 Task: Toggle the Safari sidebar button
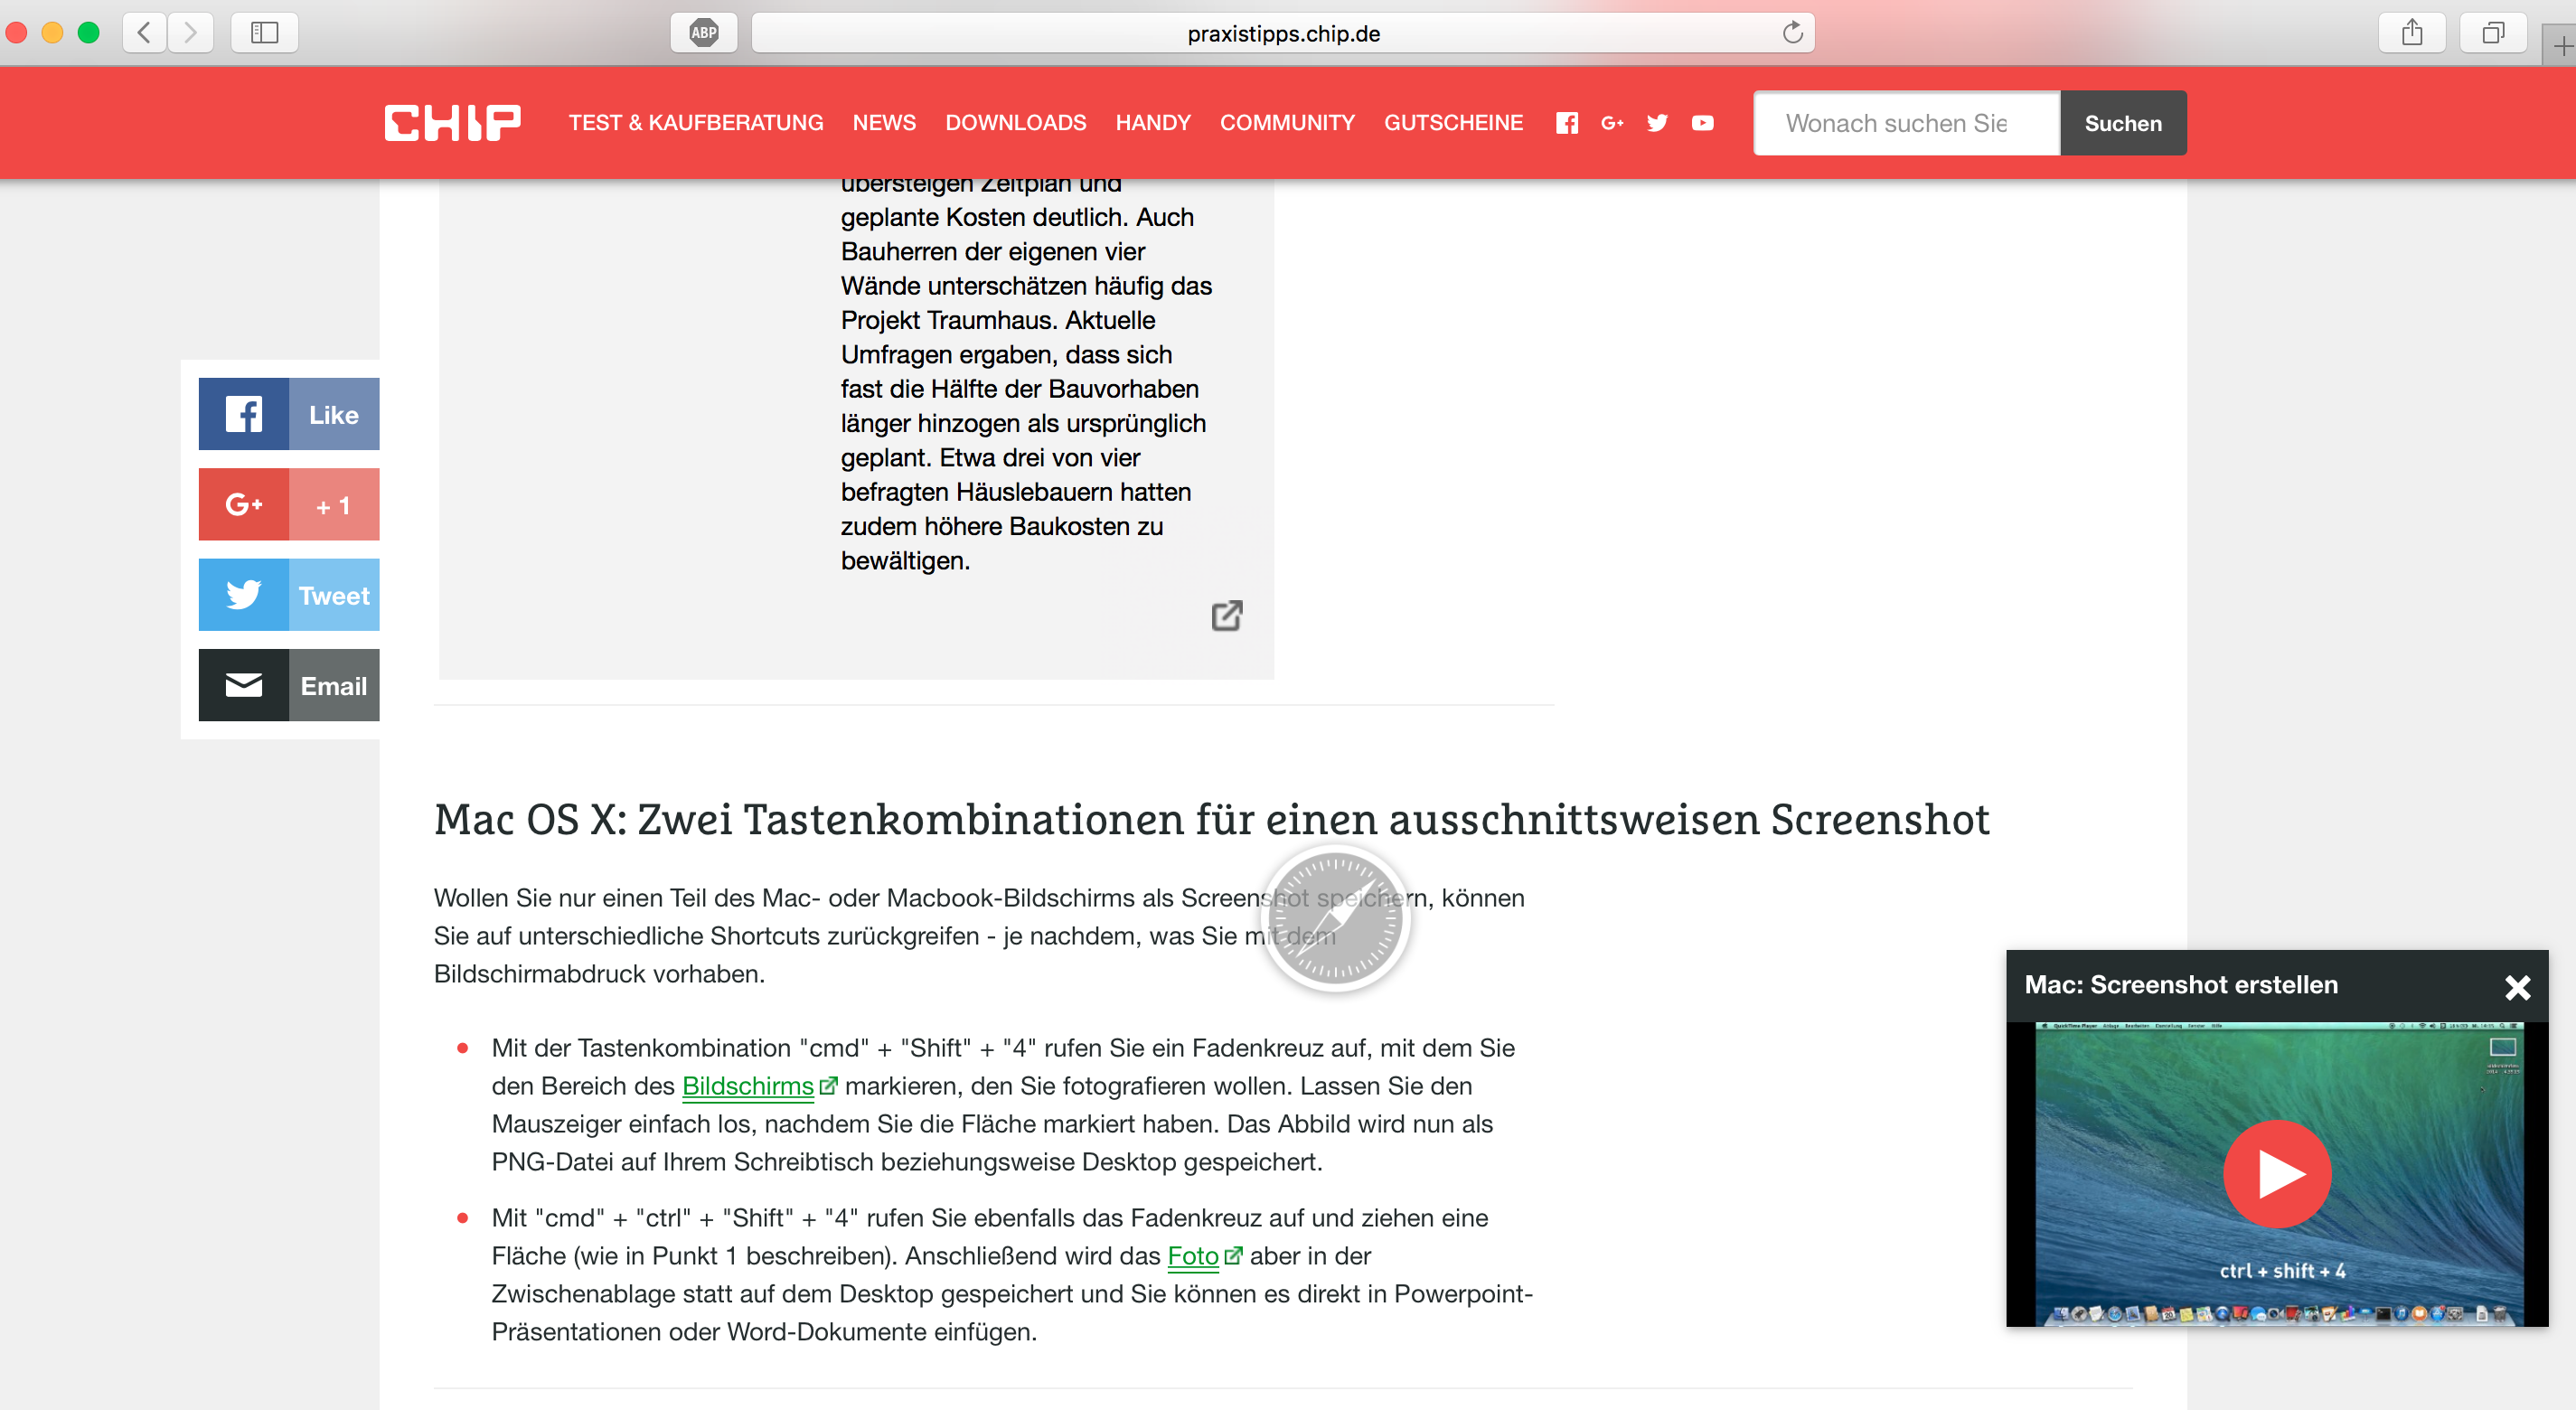coord(264,33)
